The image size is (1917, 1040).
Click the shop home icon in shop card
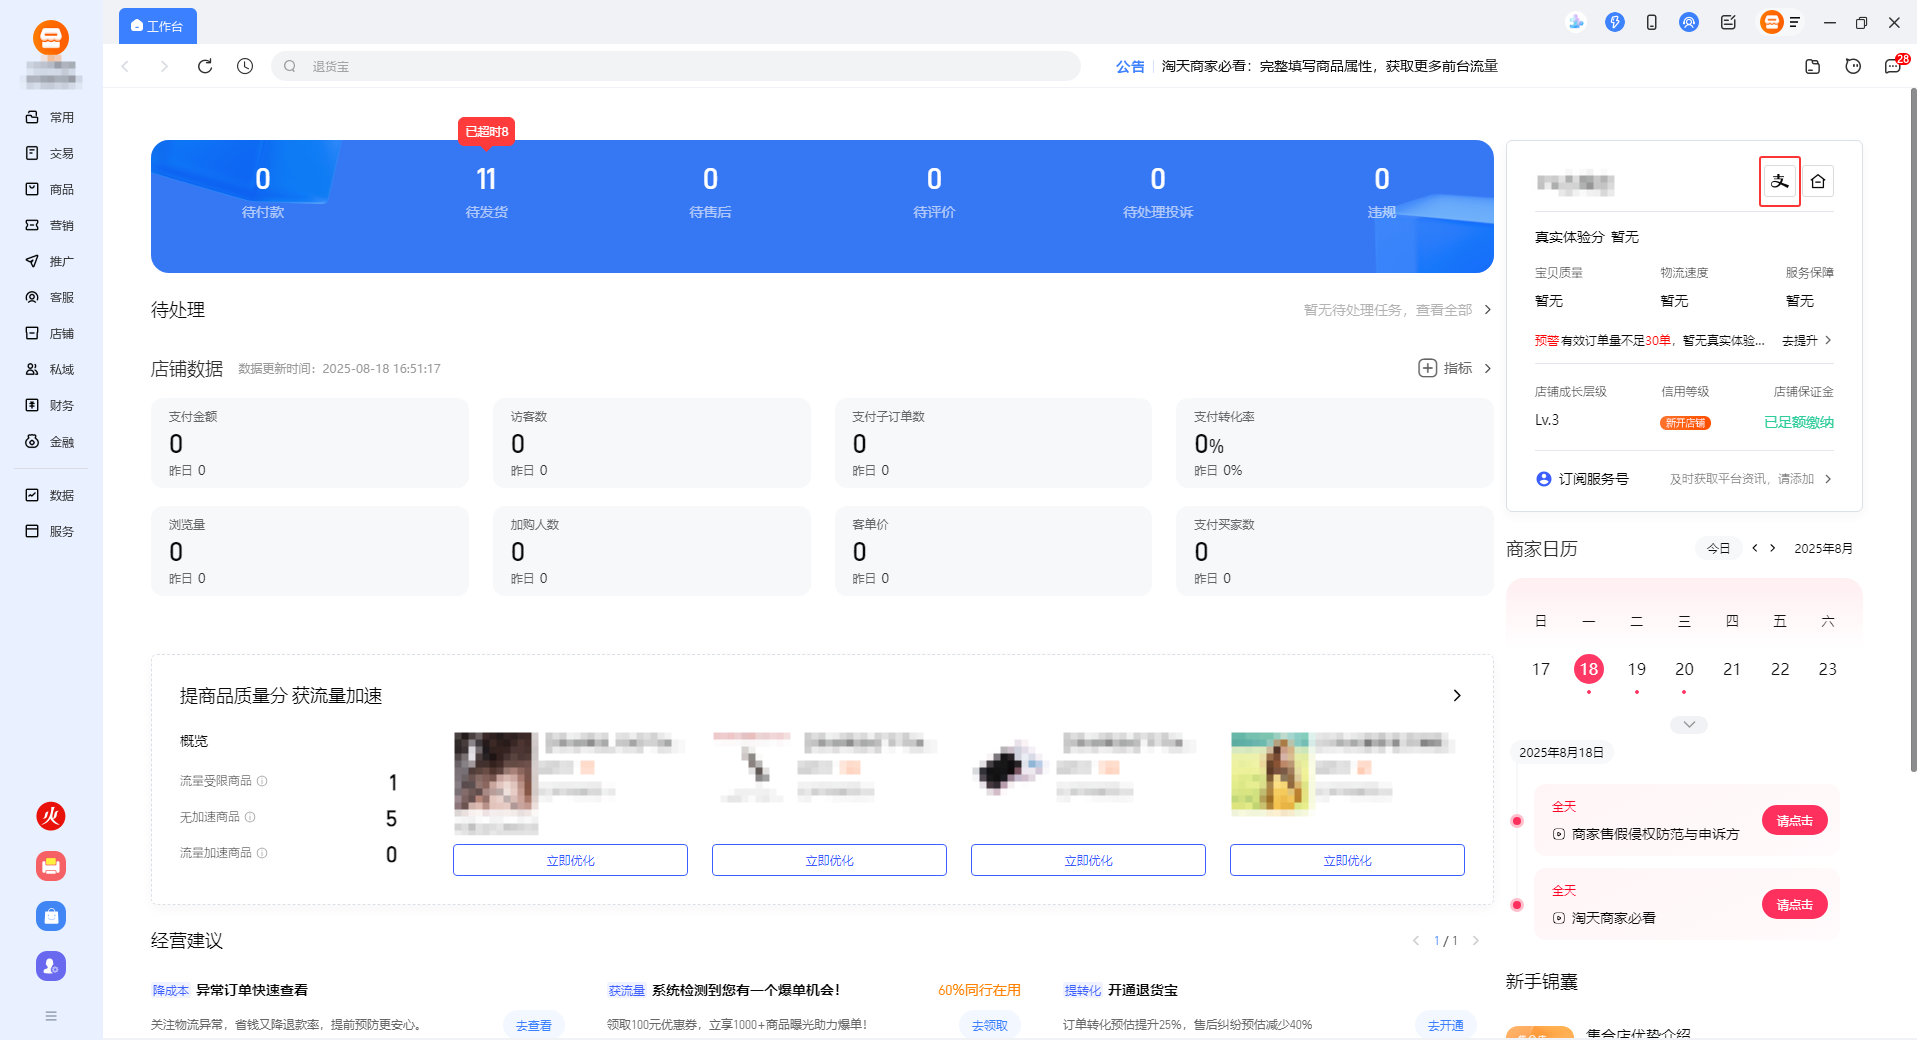pyautogui.click(x=1818, y=181)
